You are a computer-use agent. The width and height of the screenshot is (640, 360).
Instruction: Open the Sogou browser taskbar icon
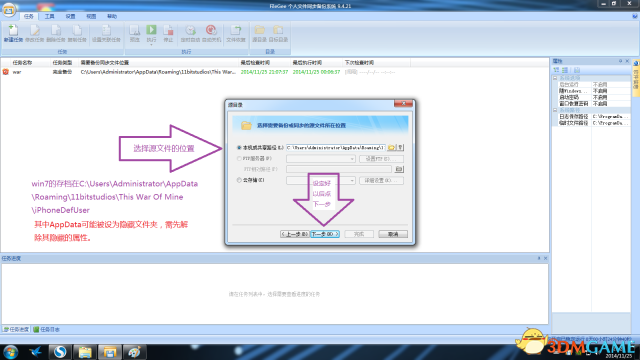[x=60, y=351]
